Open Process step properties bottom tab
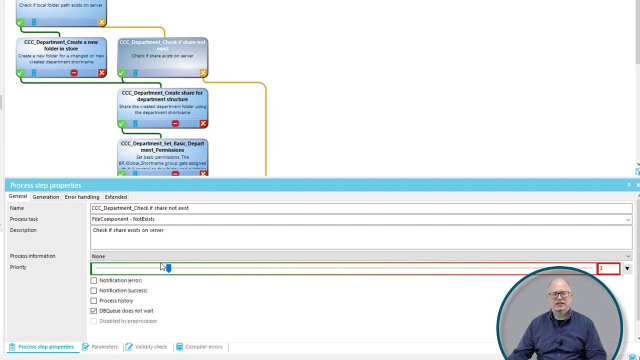 (41, 347)
